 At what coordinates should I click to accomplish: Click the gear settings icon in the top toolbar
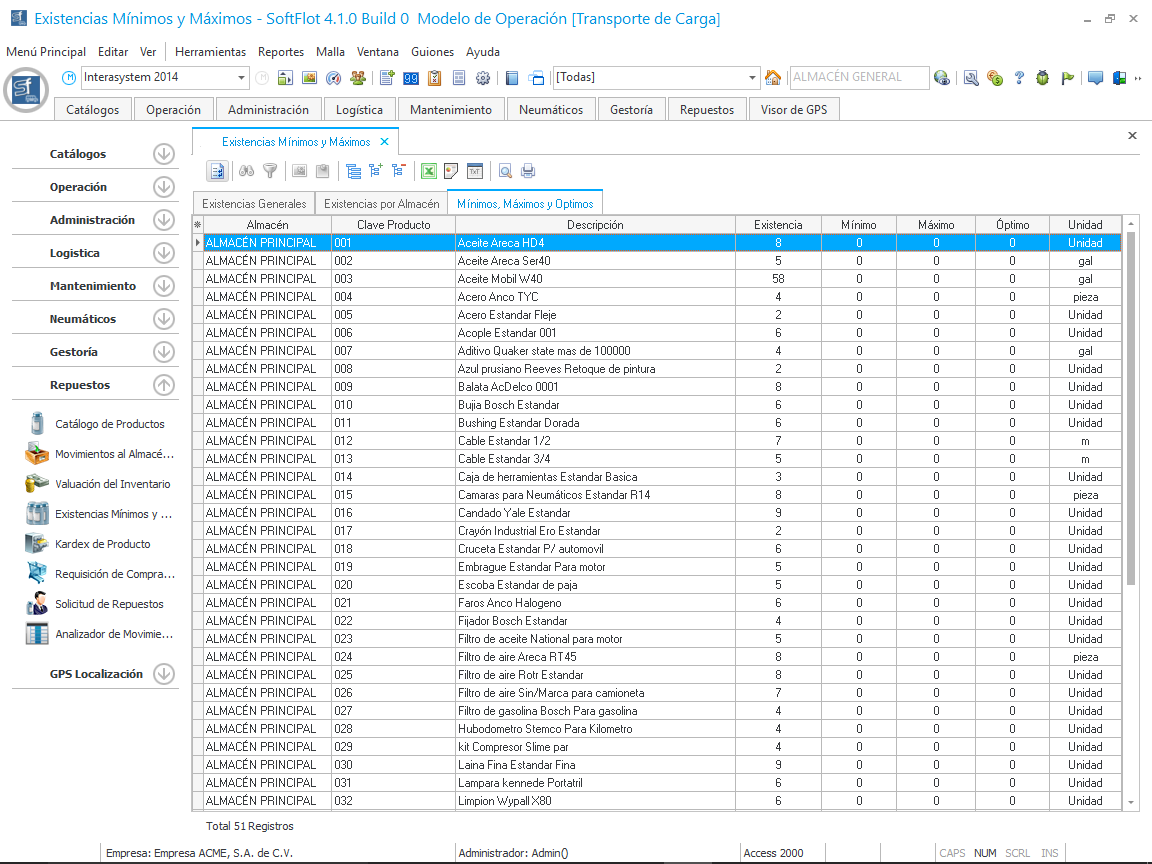coord(483,78)
